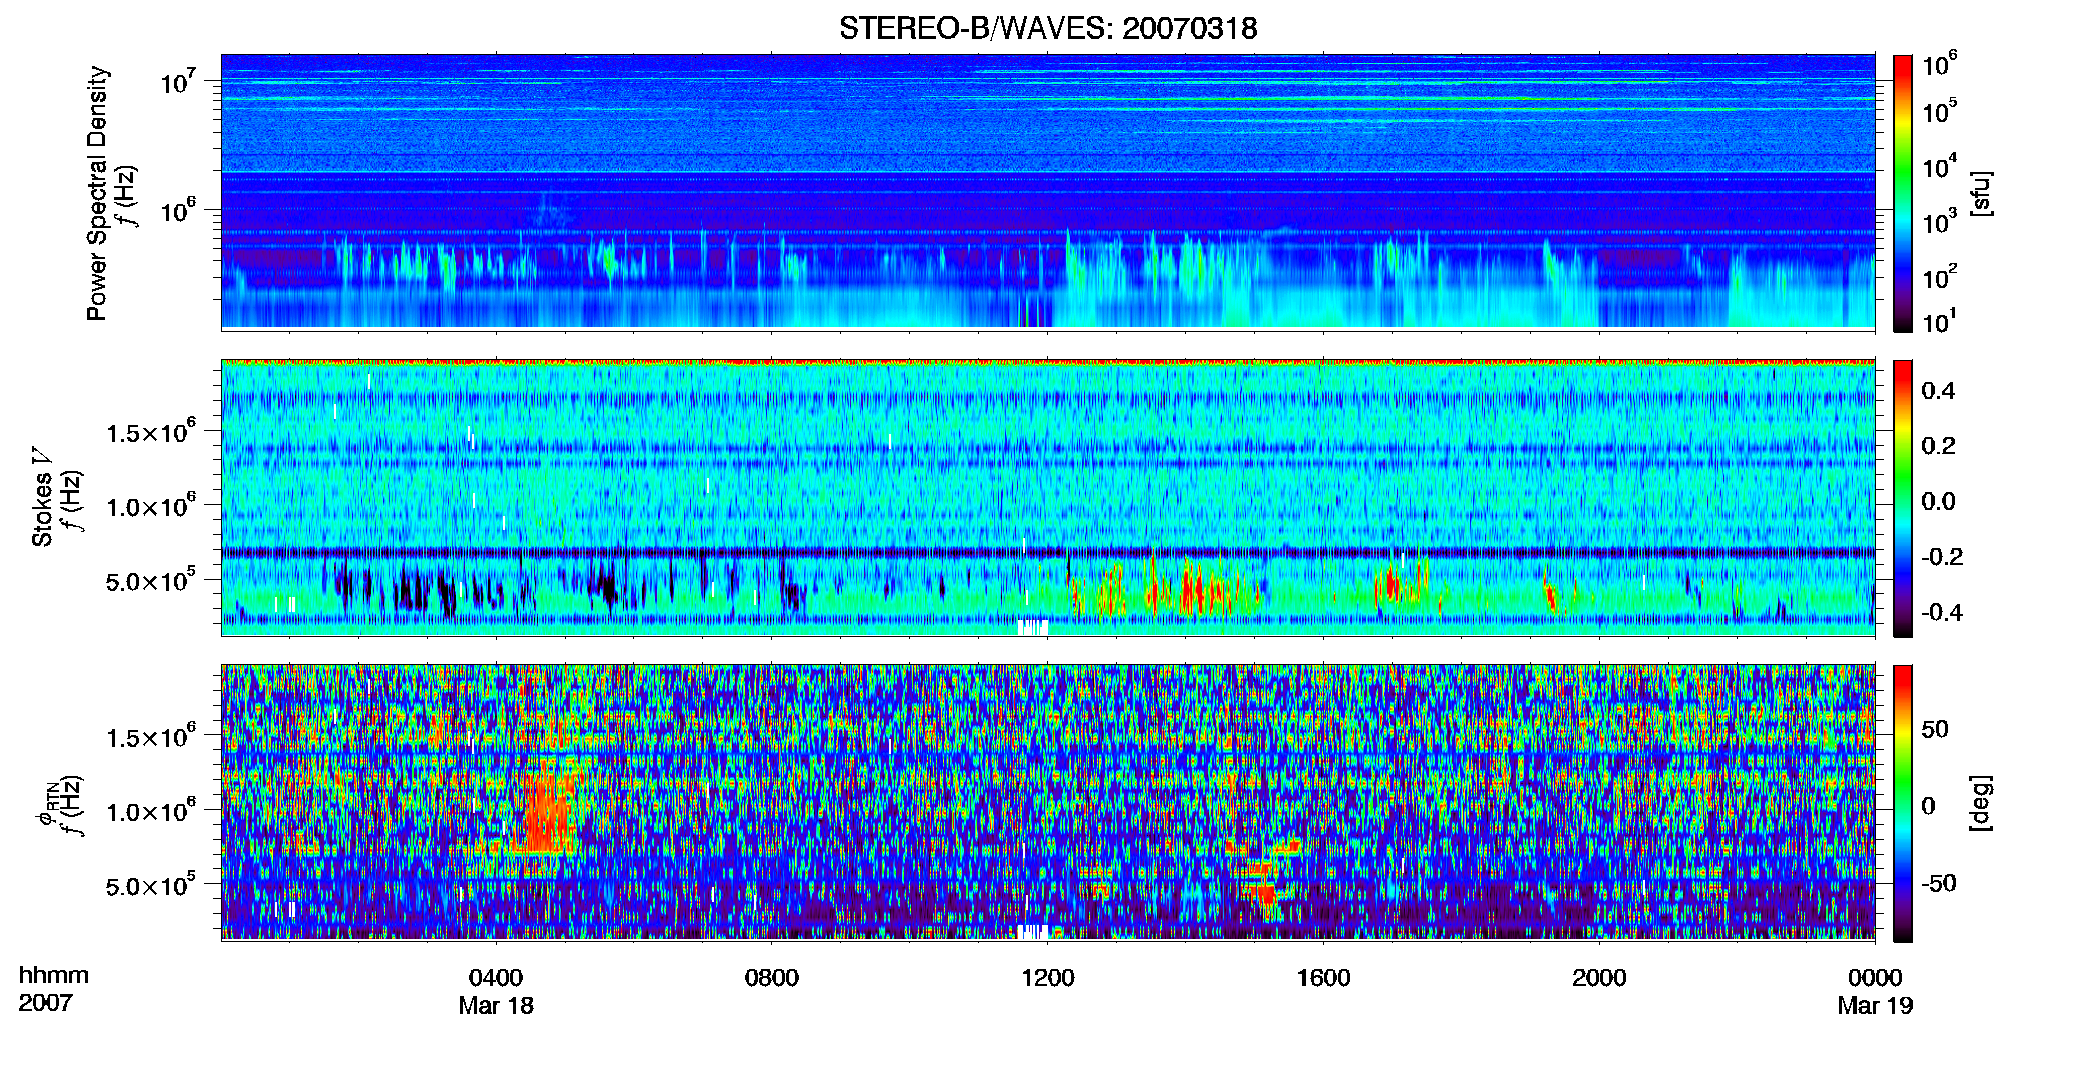Click the "2007" year label
2096x1080 pixels.
[45, 1003]
